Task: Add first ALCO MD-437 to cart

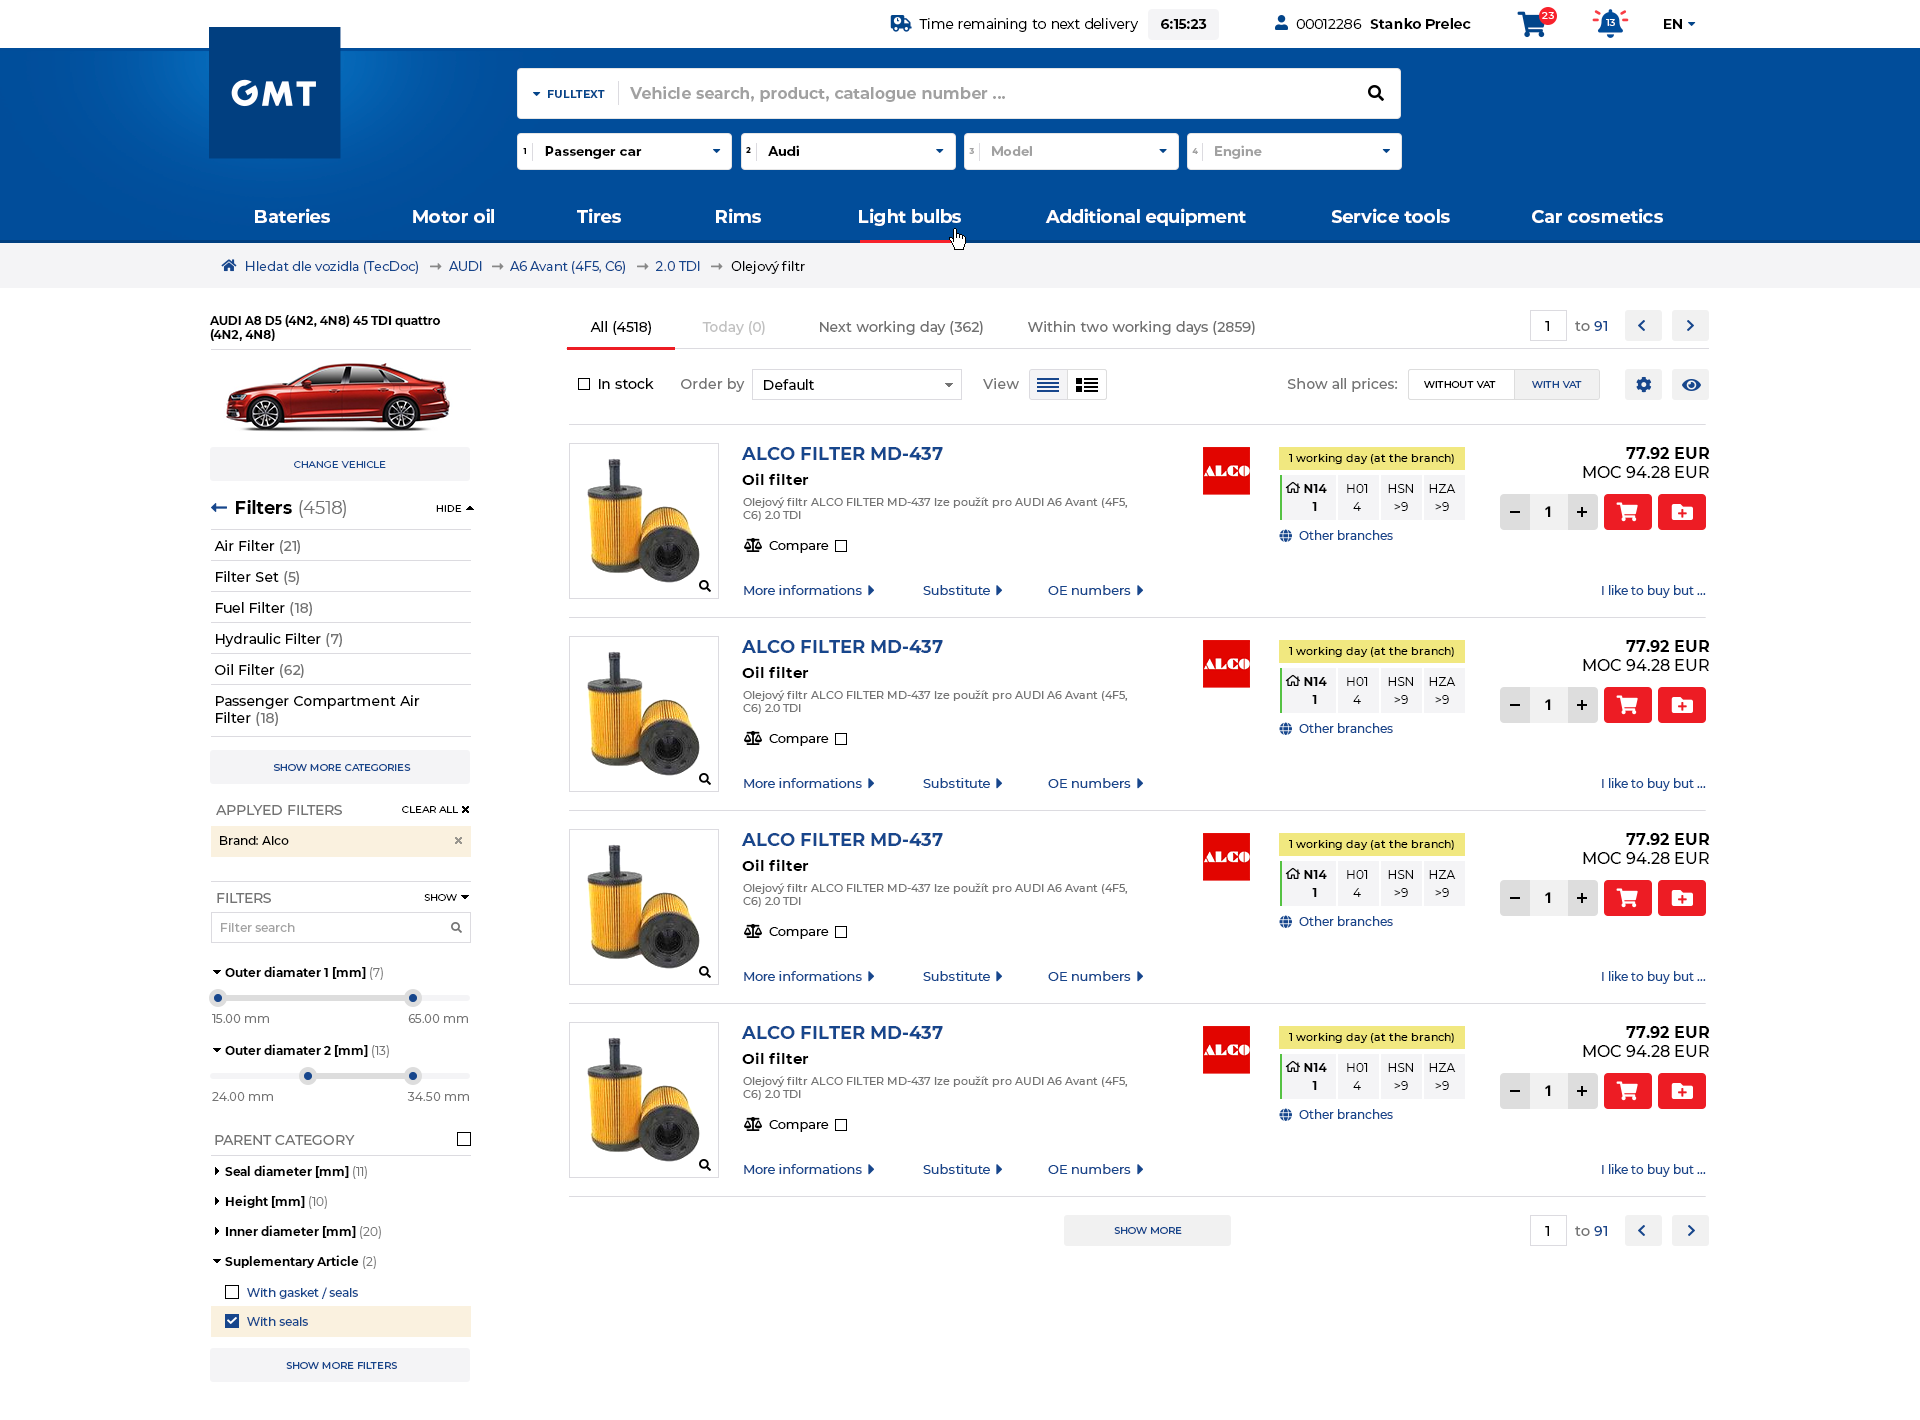Action: click(1628, 512)
